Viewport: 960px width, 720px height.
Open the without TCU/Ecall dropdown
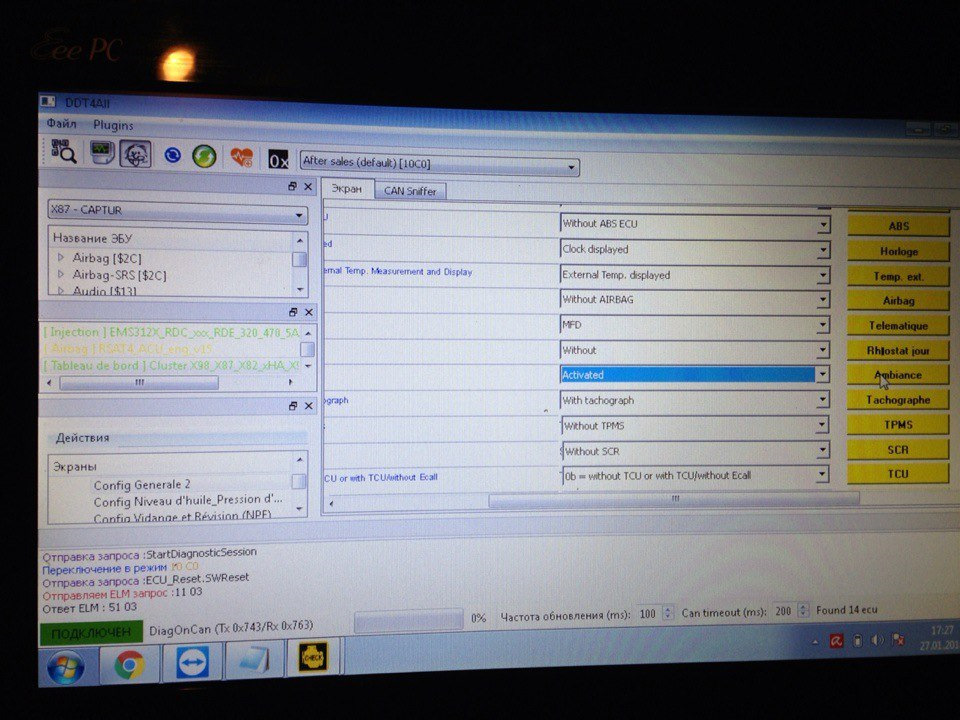pos(694,476)
